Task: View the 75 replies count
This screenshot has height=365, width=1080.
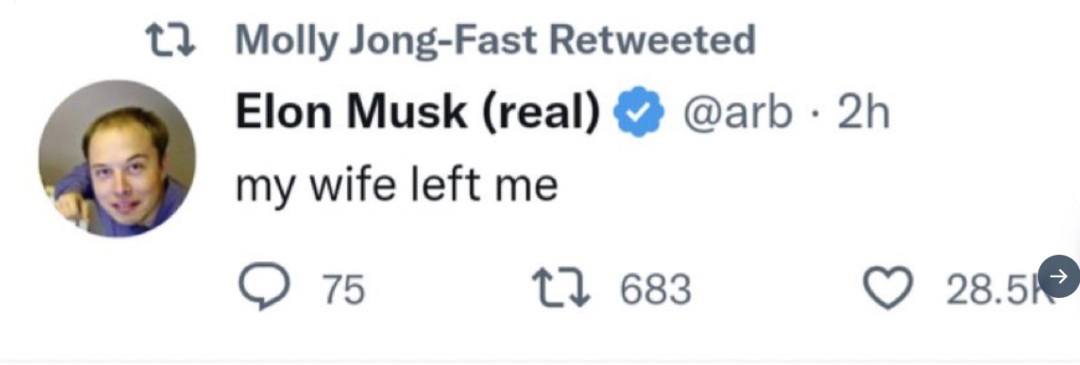Action: coord(343,289)
